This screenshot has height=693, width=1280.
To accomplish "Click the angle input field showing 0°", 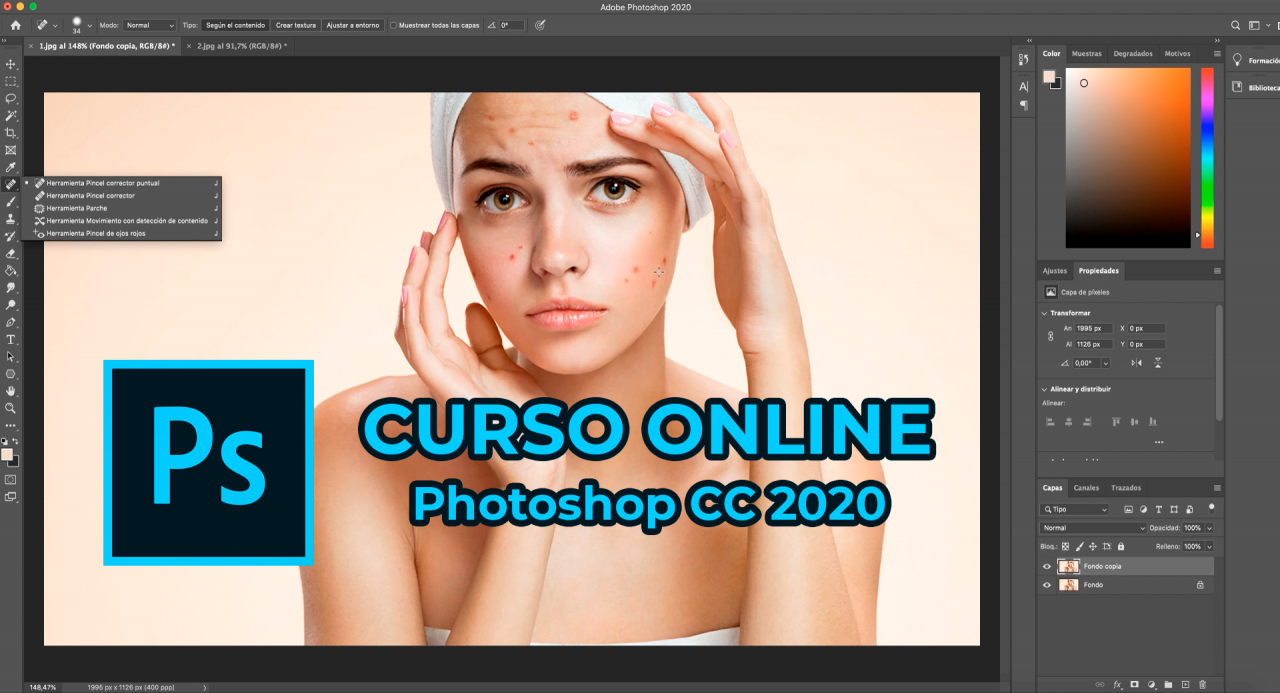I will (x=511, y=25).
